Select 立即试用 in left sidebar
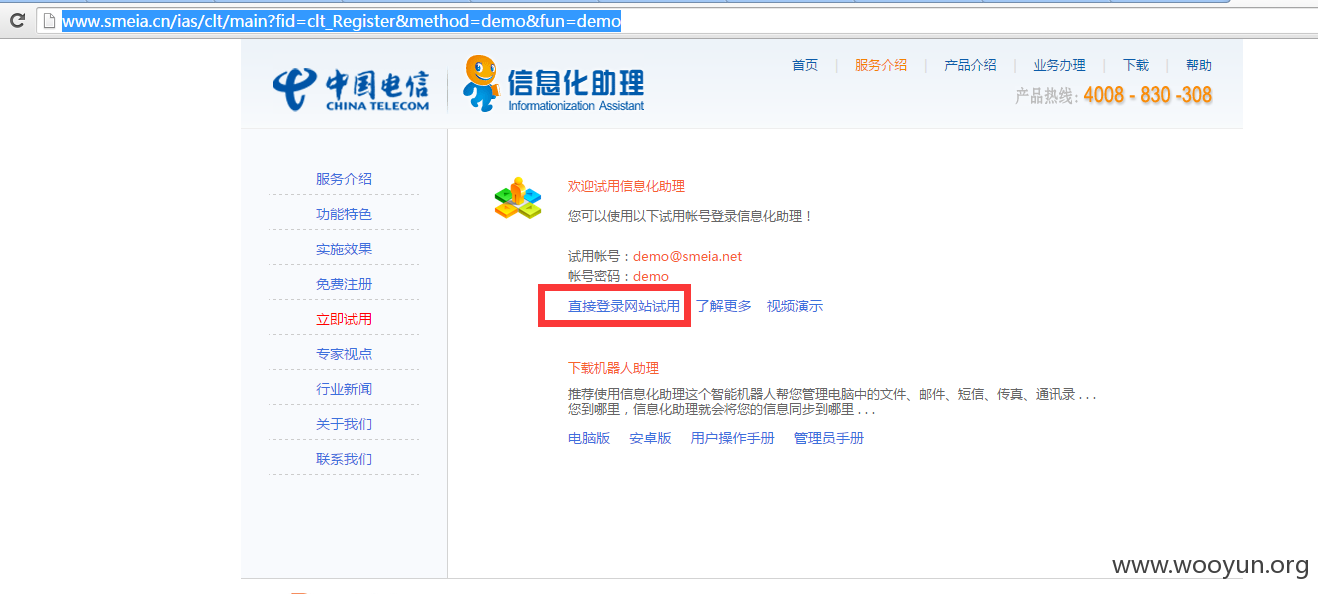This screenshot has height=594, width=1318. [344, 319]
